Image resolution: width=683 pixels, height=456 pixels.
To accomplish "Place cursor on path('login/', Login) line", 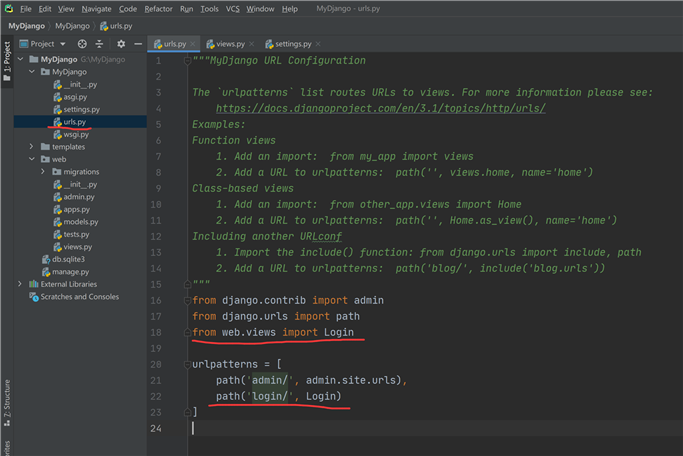I will click(278, 396).
